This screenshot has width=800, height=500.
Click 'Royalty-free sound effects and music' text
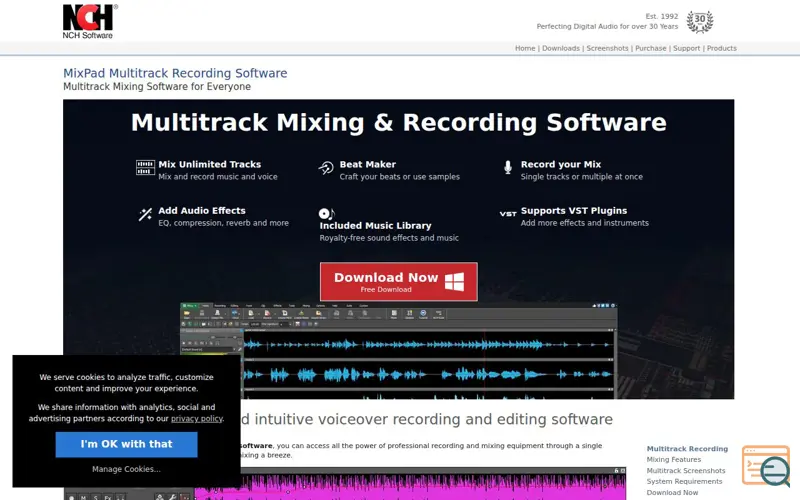pyautogui.click(x=389, y=238)
